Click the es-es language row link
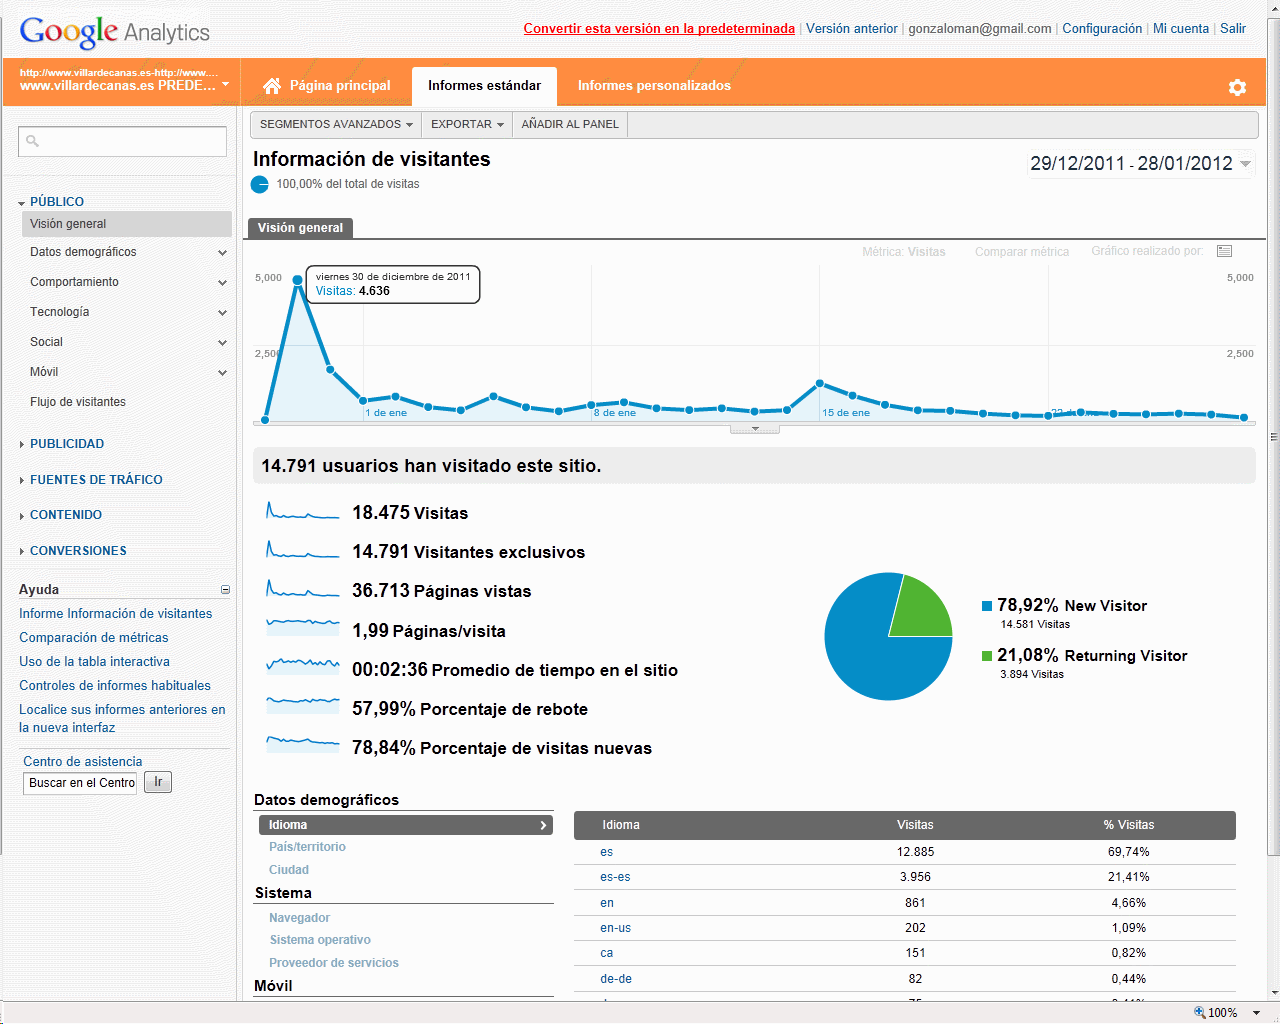Image resolution: width=1280 pixels, height=1024 pixels. pyautogui.click(x=615, y=877)
